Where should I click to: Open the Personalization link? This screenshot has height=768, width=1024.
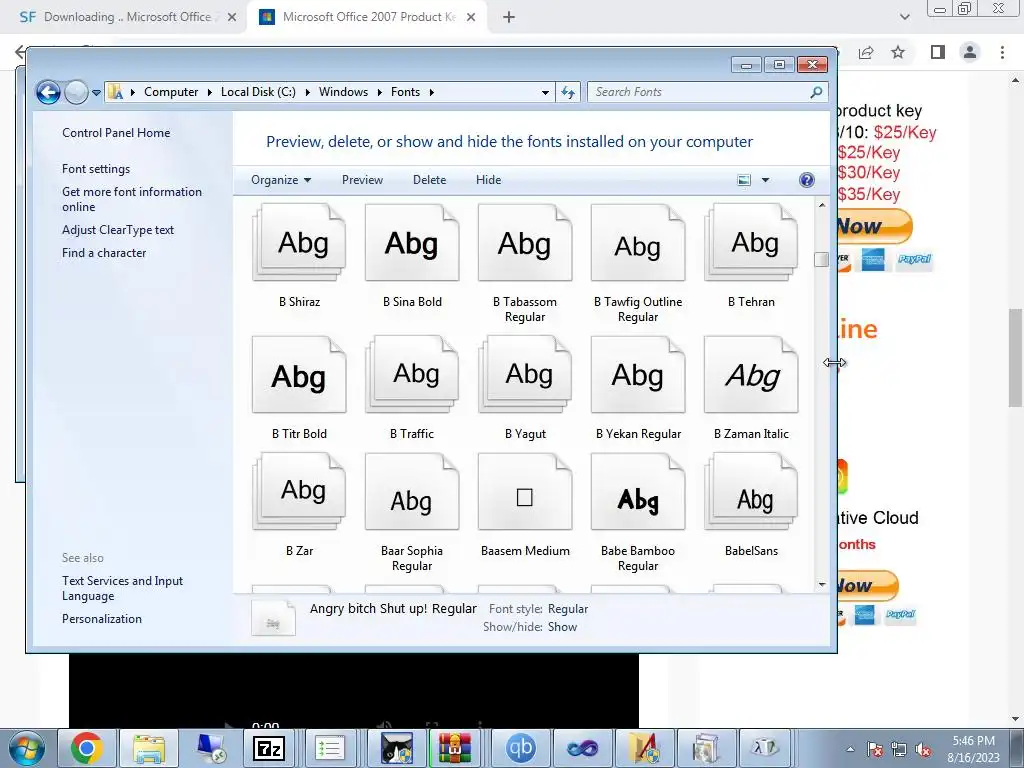pyautogui.click(x=102, y=618)
